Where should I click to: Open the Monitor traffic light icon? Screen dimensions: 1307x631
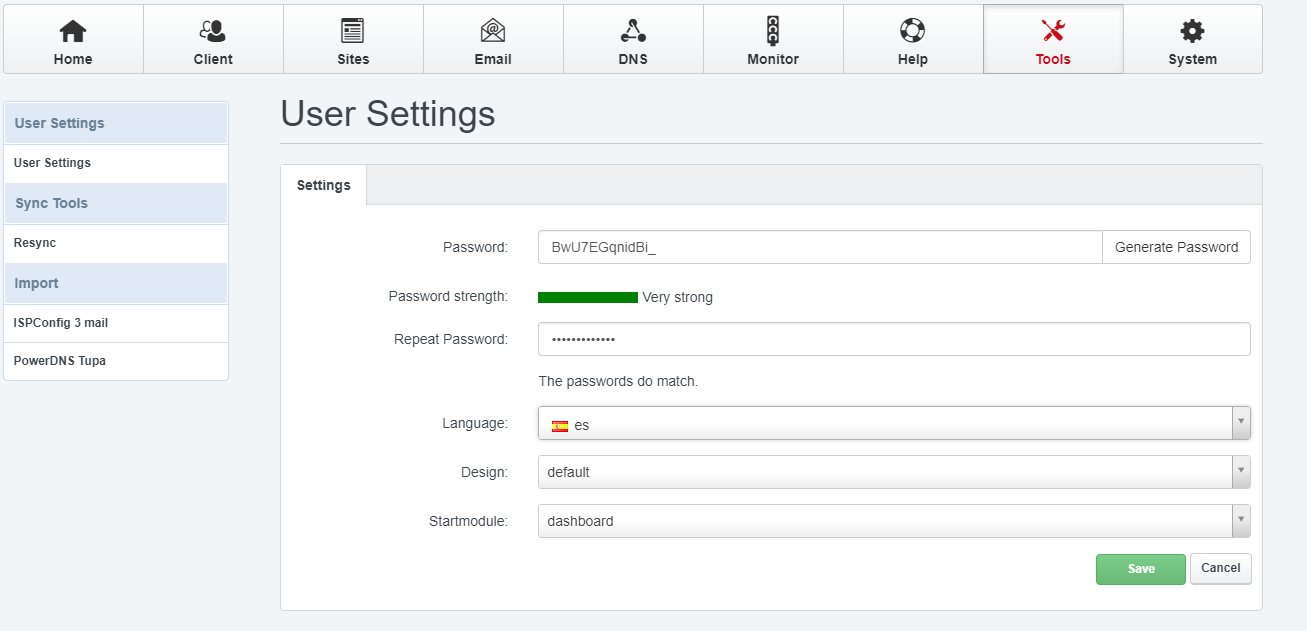click(x=773, y=31)
